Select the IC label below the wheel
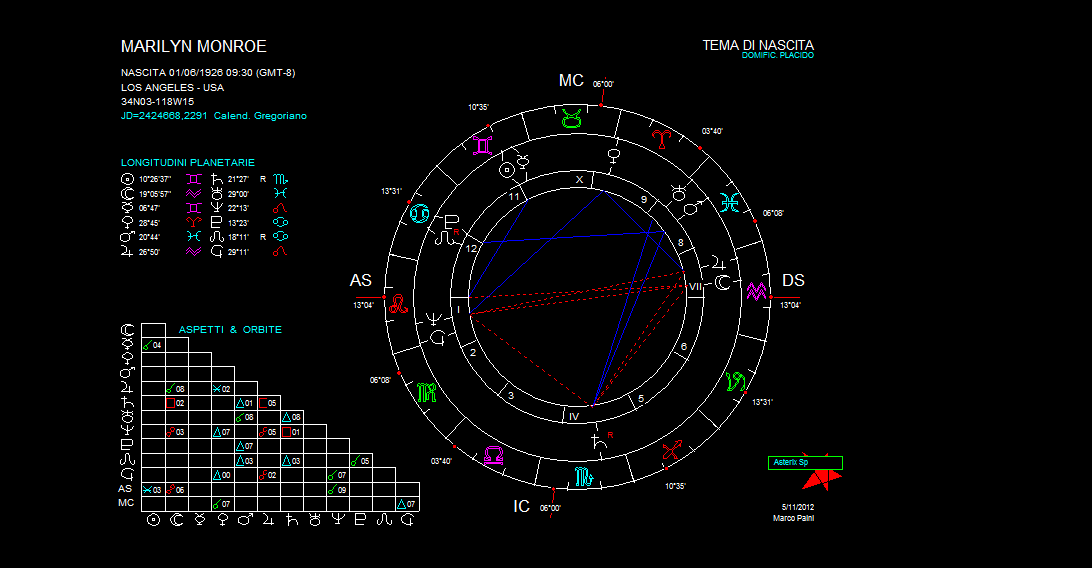This screenshot has width=1092, height=569. (x=522, y=506)
